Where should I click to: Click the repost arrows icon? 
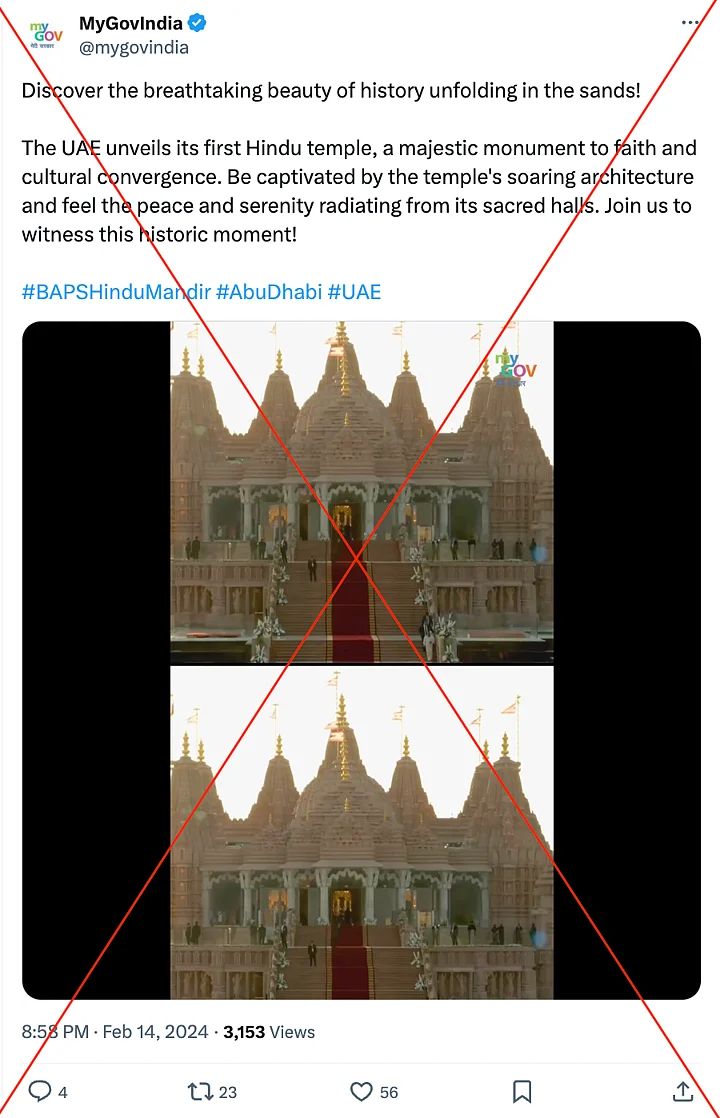click(x=198, y=1092)
